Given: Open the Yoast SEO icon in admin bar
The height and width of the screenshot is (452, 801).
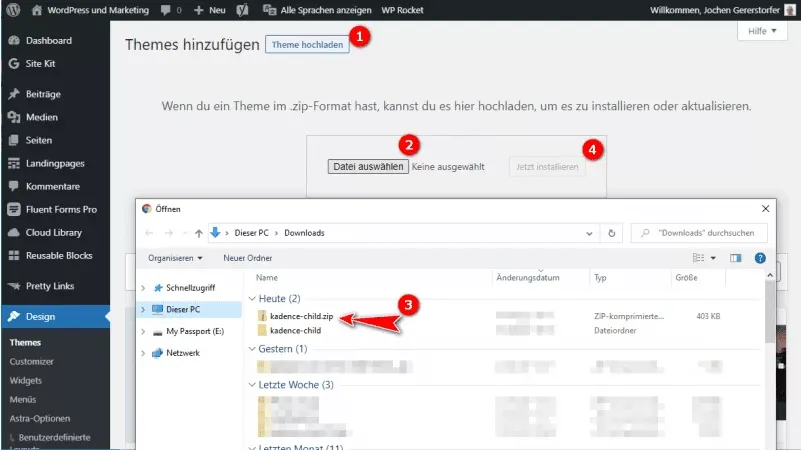Looking at the screenshot, I should point(243,10).
